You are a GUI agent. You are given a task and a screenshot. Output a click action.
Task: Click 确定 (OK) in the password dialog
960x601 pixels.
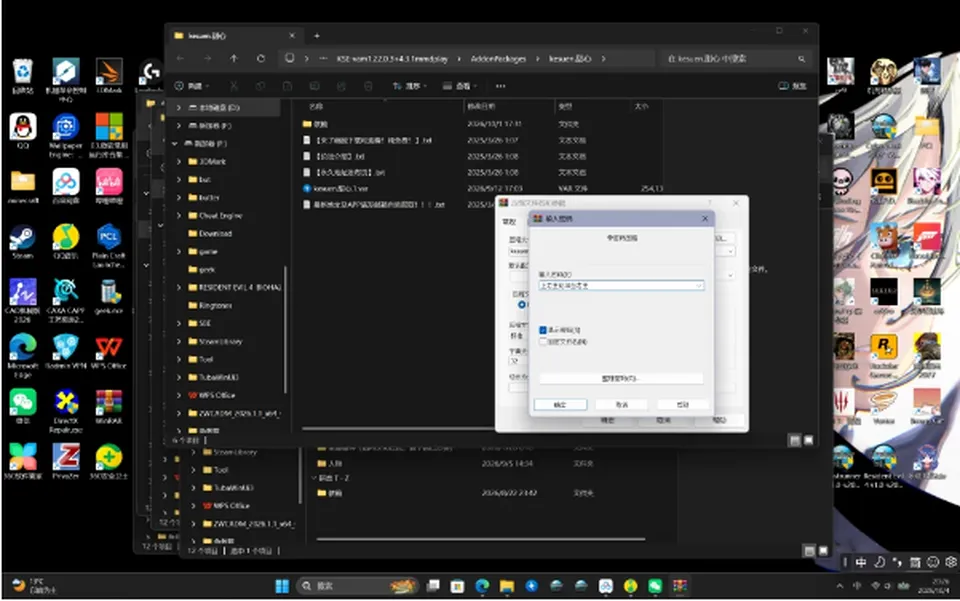[x=560, y=405]
